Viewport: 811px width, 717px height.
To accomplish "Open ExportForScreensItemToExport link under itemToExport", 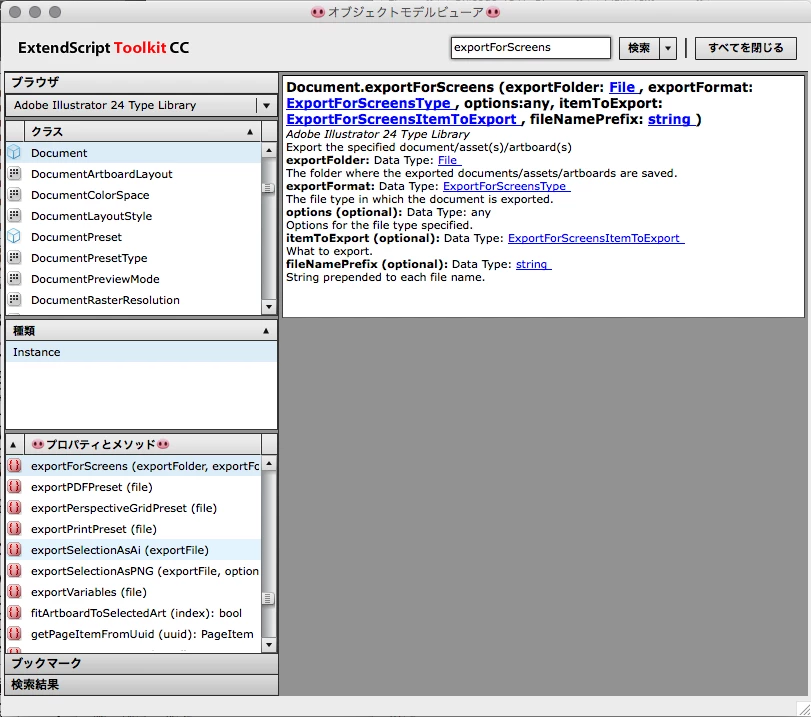I will pyautogui.click(x=596, y=238).
